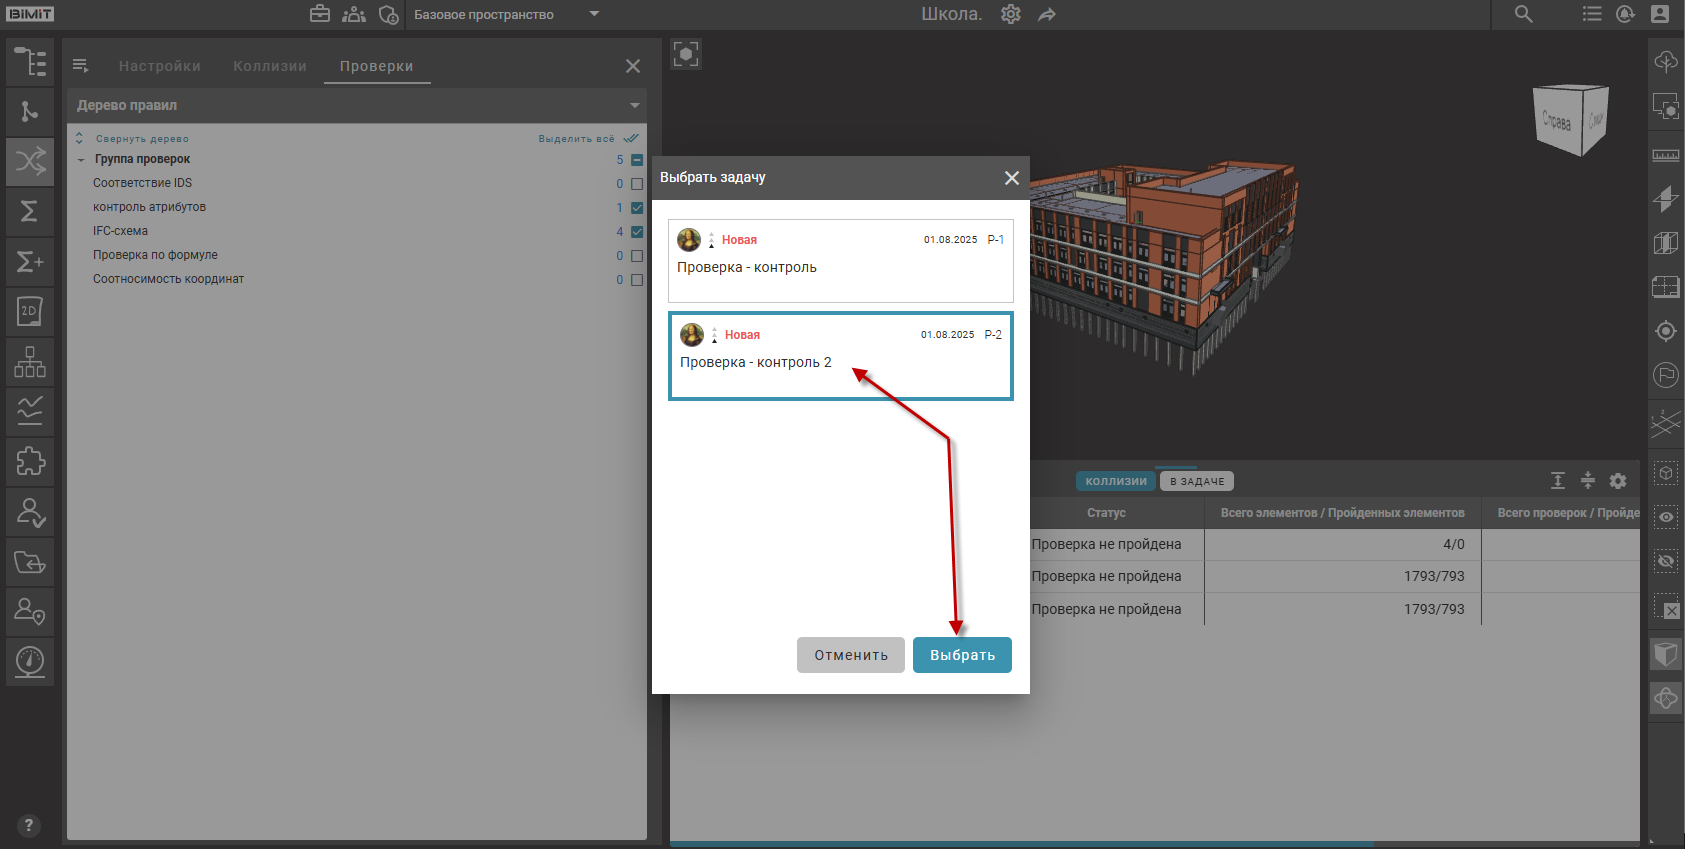The height and width of the screenshot is (849, 1685).
Task: Collapse the Группа проверок tree node
Action: pyautogui.click(x=81, y=160)
